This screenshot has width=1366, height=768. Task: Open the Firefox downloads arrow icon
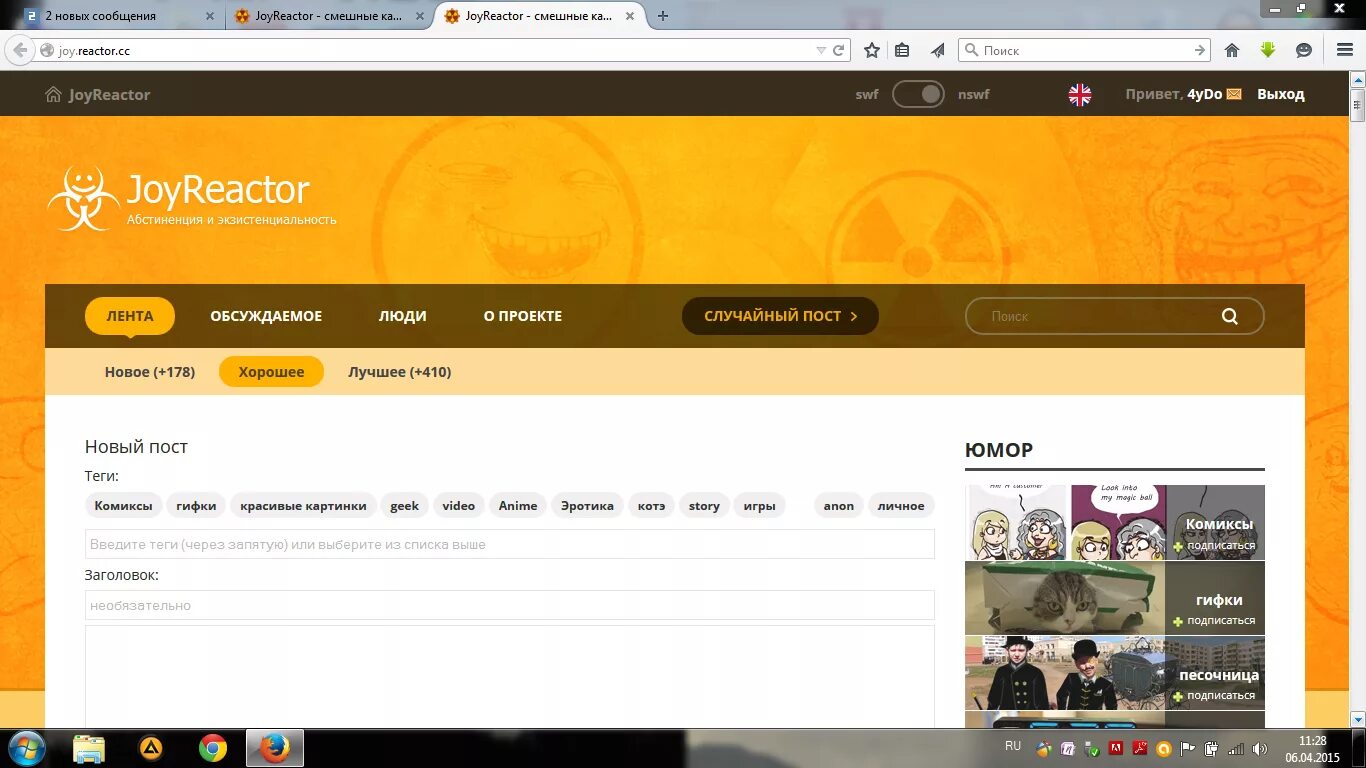[1268, 49]
